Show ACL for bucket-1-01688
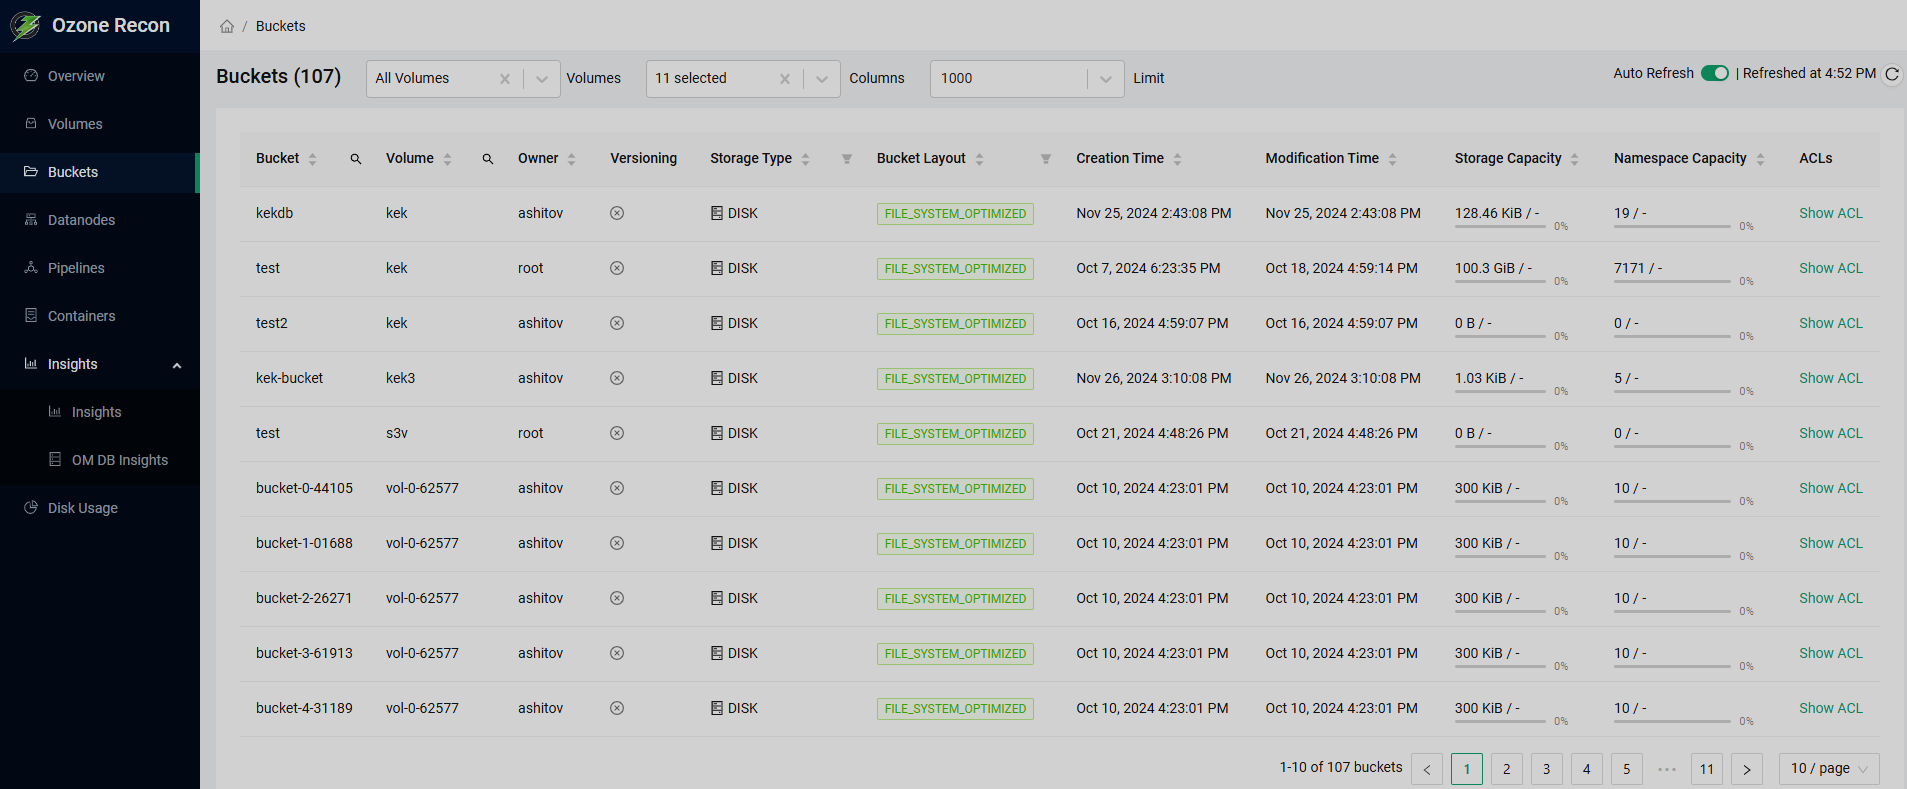Image resolution: width=1907 pixels, height=789 pixels. 1830,543
